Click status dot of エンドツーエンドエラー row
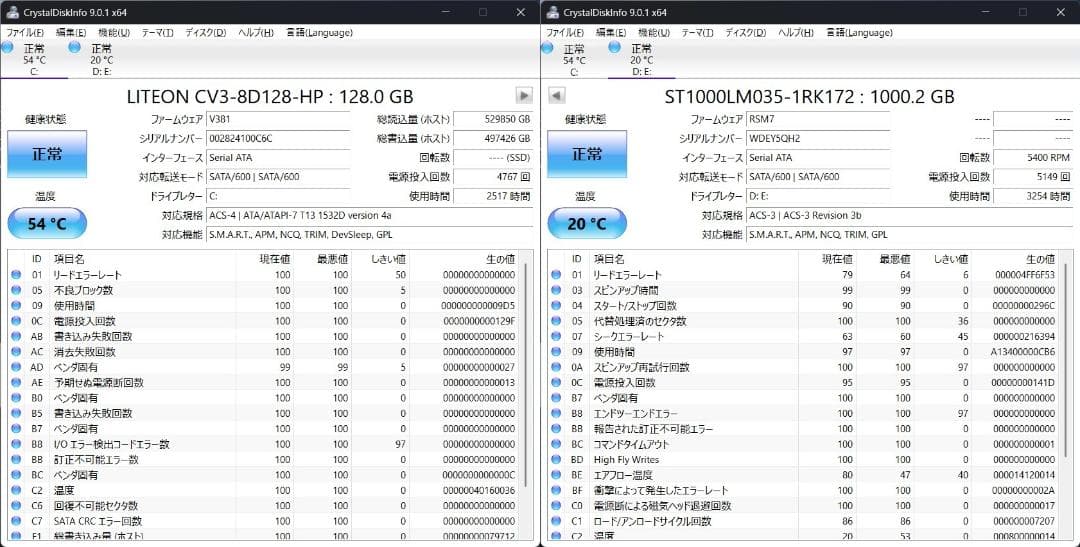The image size is (1080, 547). pos(556,413)
